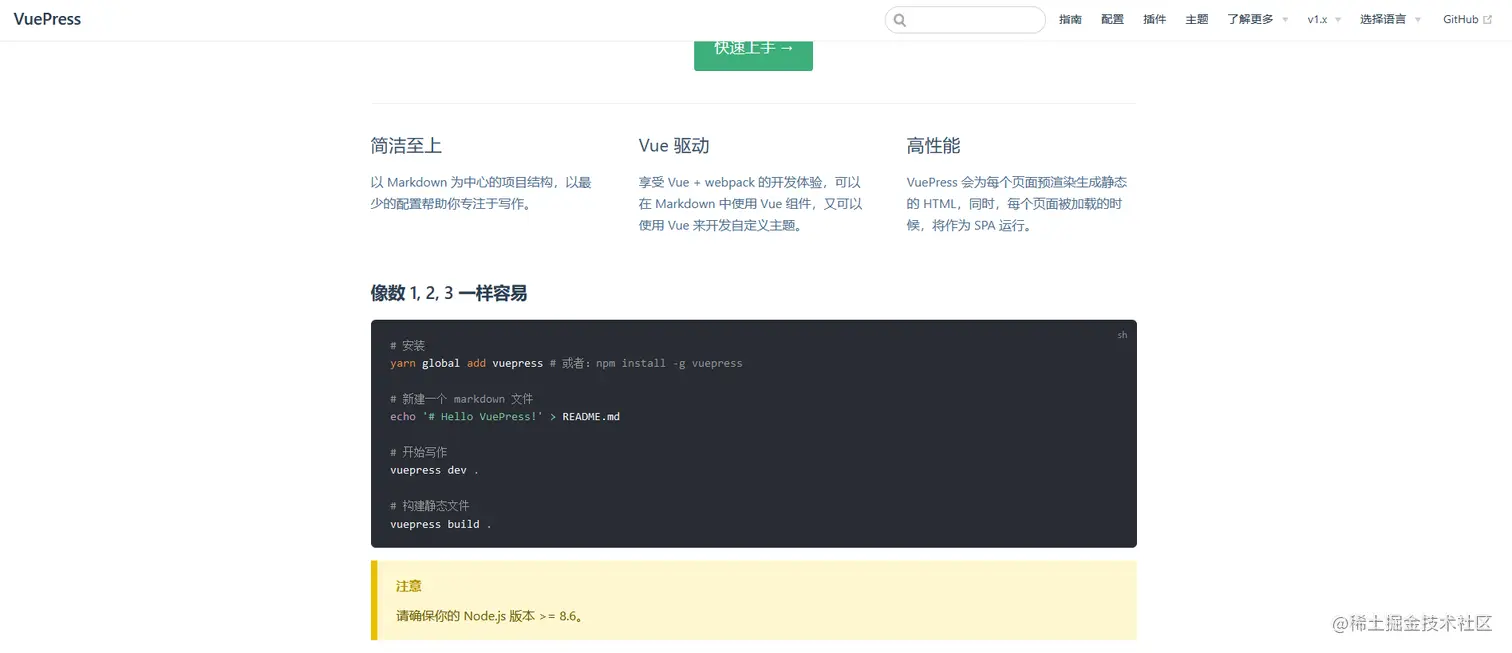The height and width of the screenshot is (653, 1512).
Task: Click the 预渲染生成静态 HTML description paragraph
Action: coord(1017,204)
